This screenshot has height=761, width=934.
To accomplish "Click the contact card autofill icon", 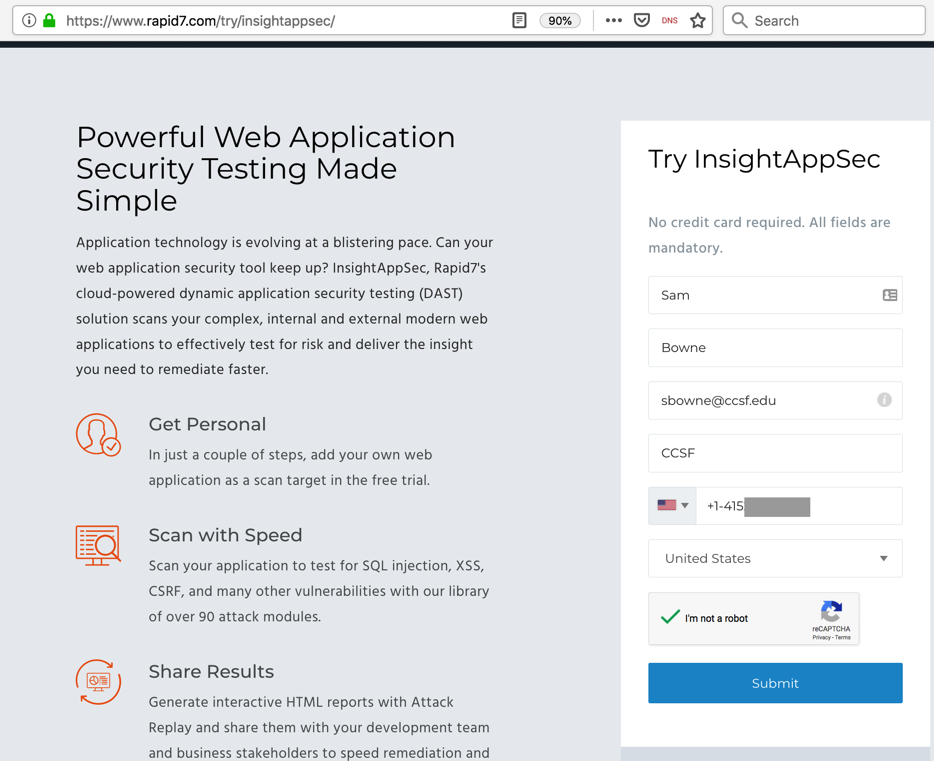I will click(x=889, y=295).
